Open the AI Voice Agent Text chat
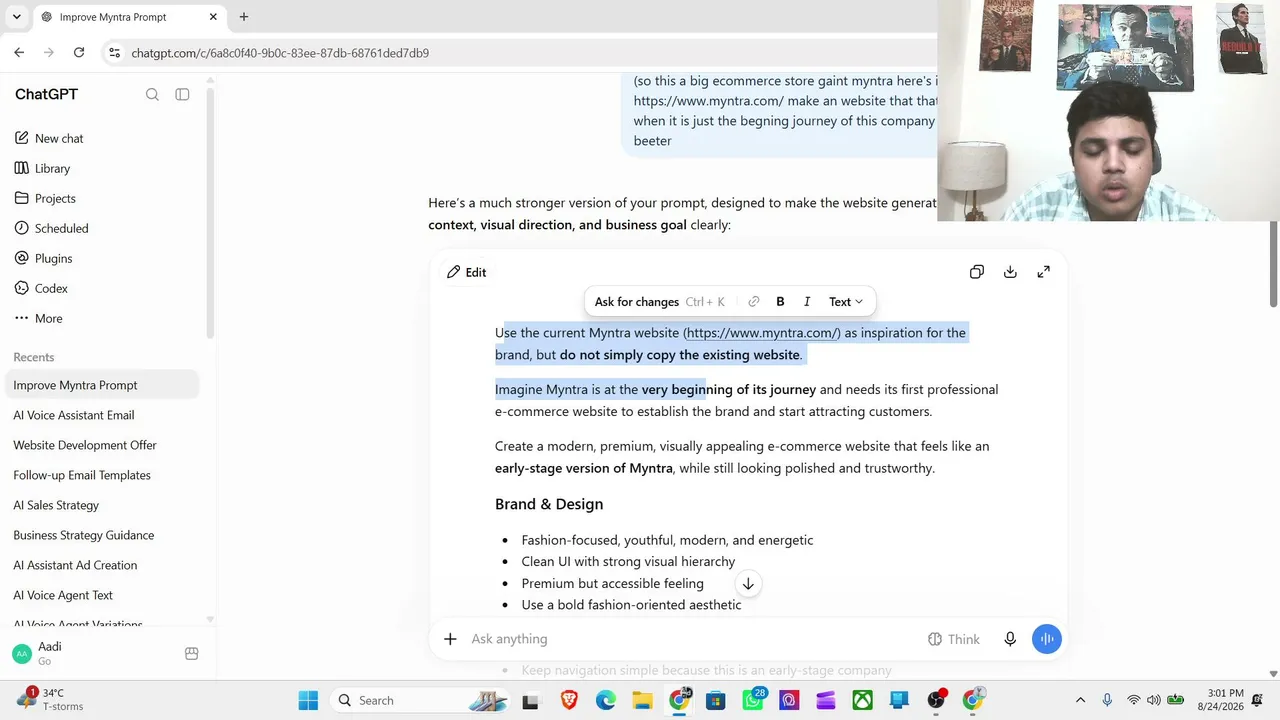The height and width of the screenshot is (720, 1280). (102, 595)
